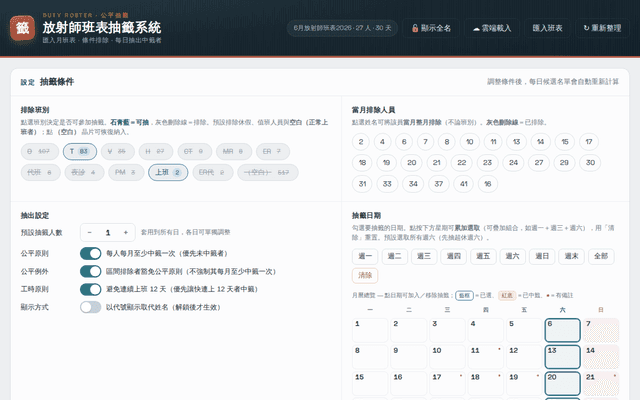Toggle the 上班 2 shift chip
Viewport: 640px width, 400px height.
coord(168,172)
